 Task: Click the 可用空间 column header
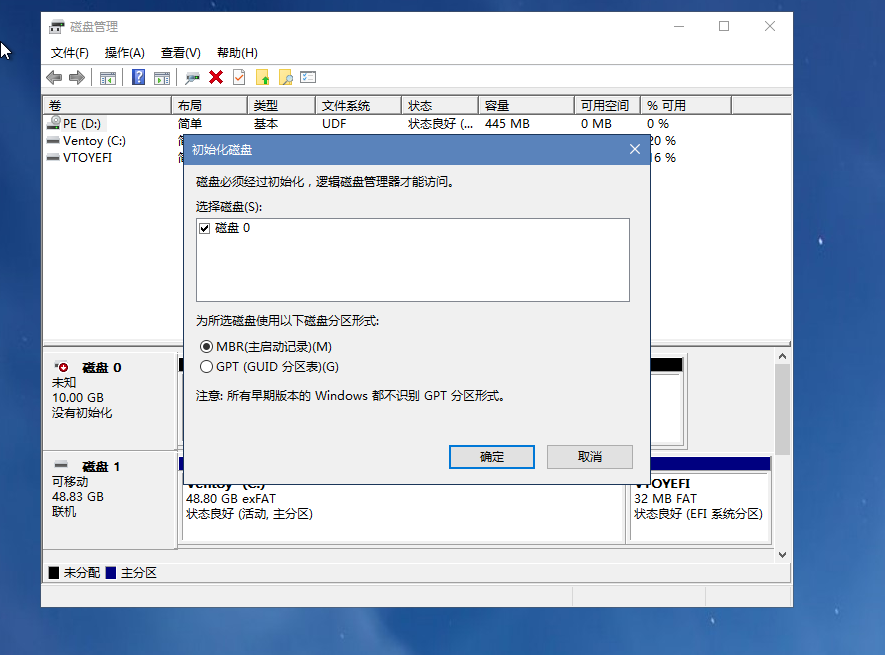[607, 106]
